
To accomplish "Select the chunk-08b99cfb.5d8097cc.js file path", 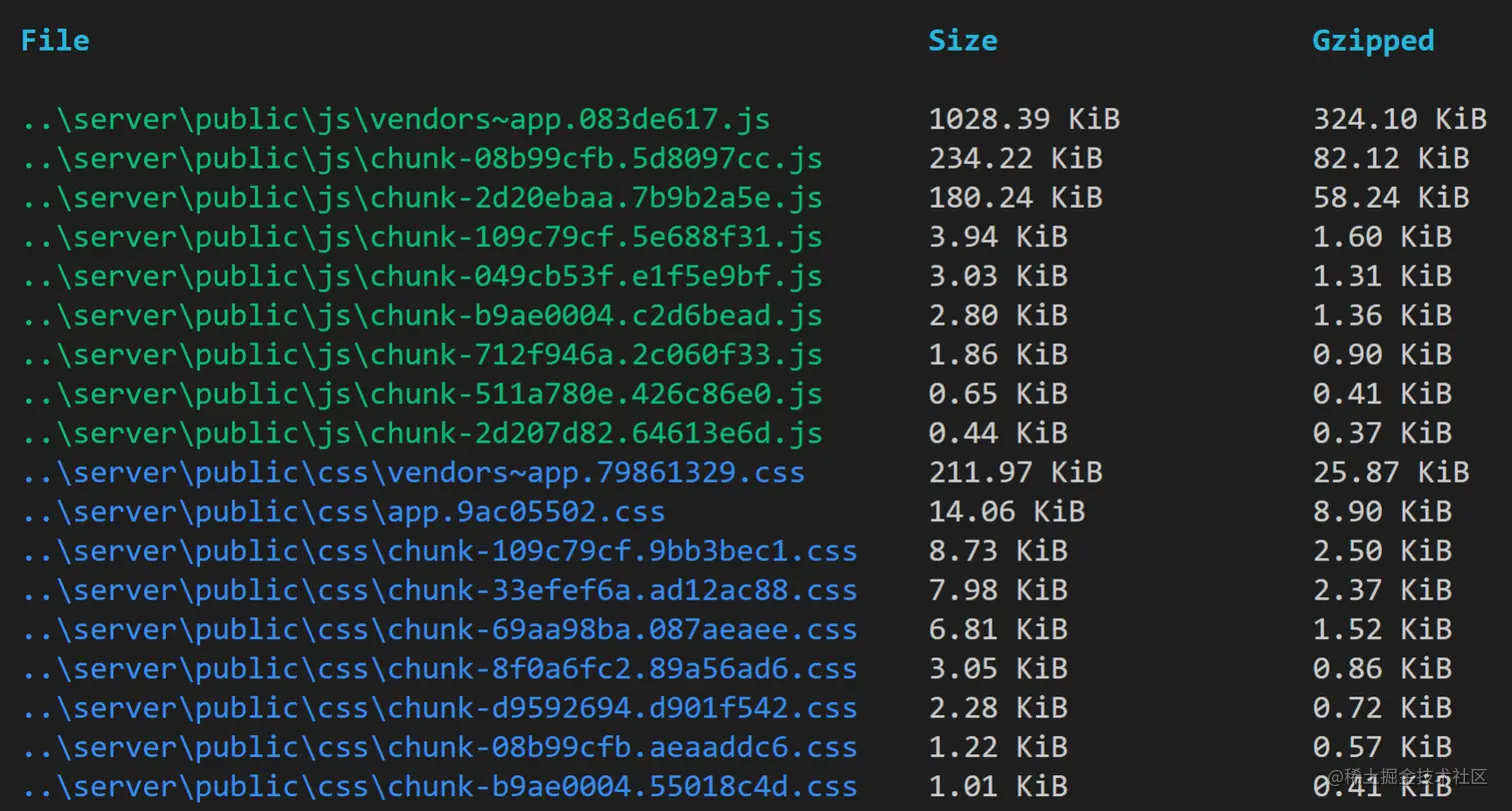I will pyautogui.click(x=422, y=159).
